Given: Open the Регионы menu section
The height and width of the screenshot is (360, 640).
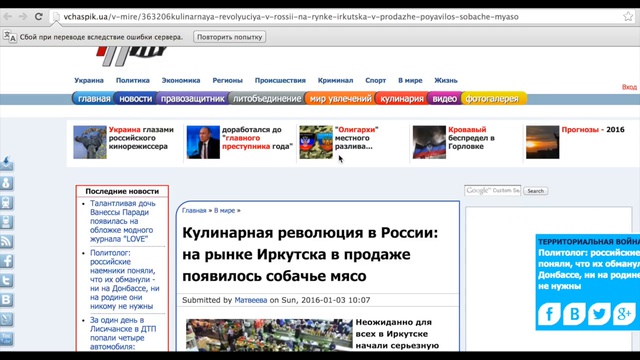Looking at the screenshot, I should [x=227, y=80].
